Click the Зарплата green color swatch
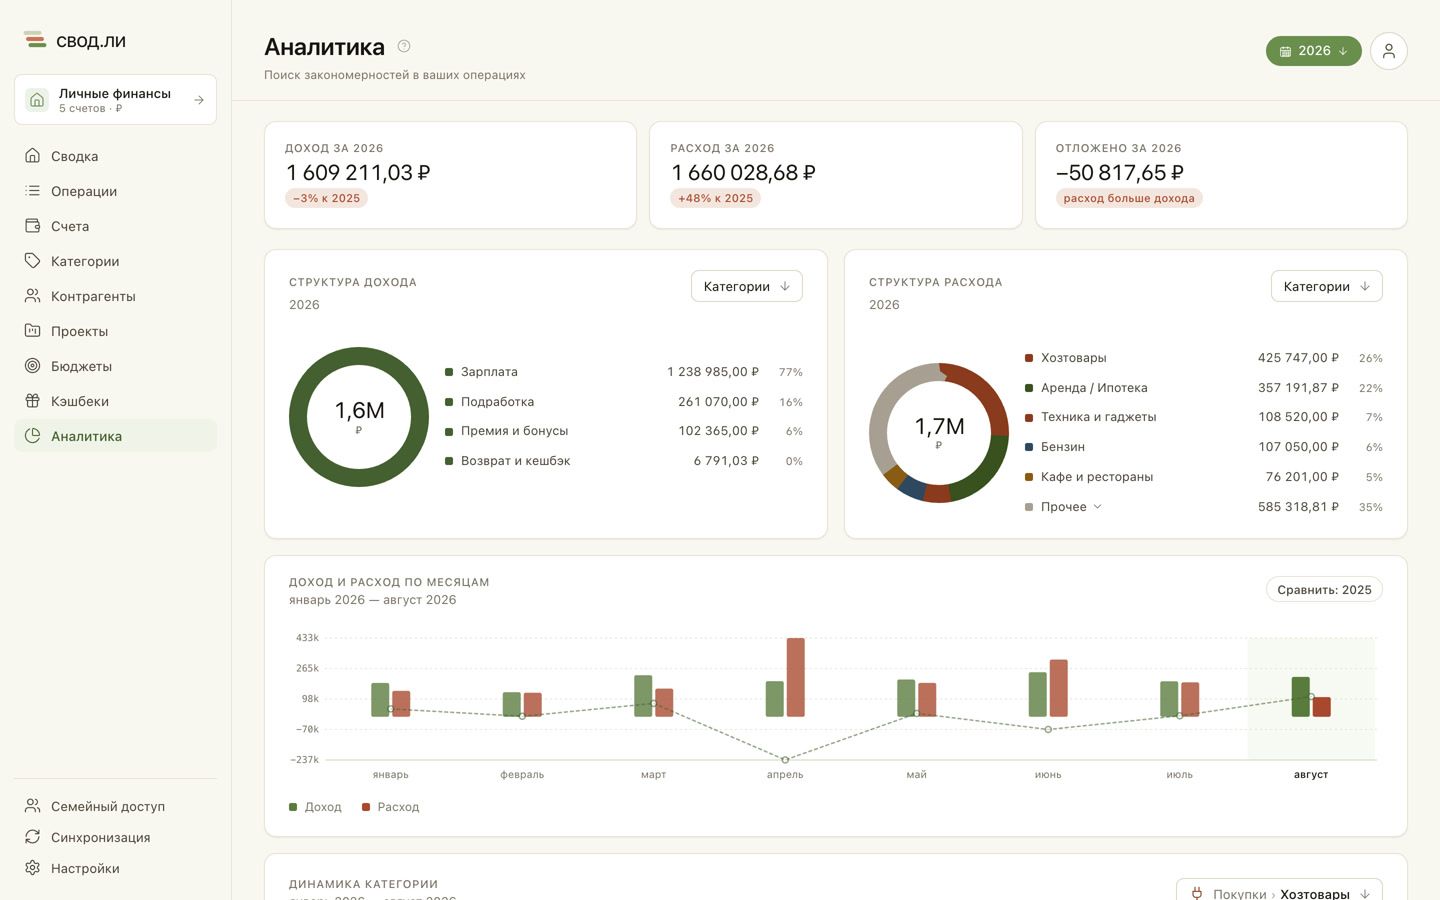1440x900 pixels. click(449, 372)
